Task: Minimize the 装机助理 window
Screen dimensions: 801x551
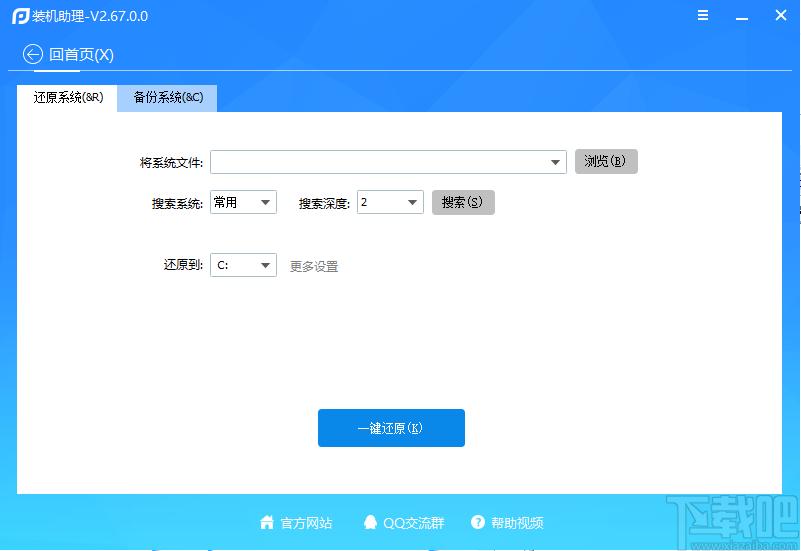Action: [x=742, y=18]
